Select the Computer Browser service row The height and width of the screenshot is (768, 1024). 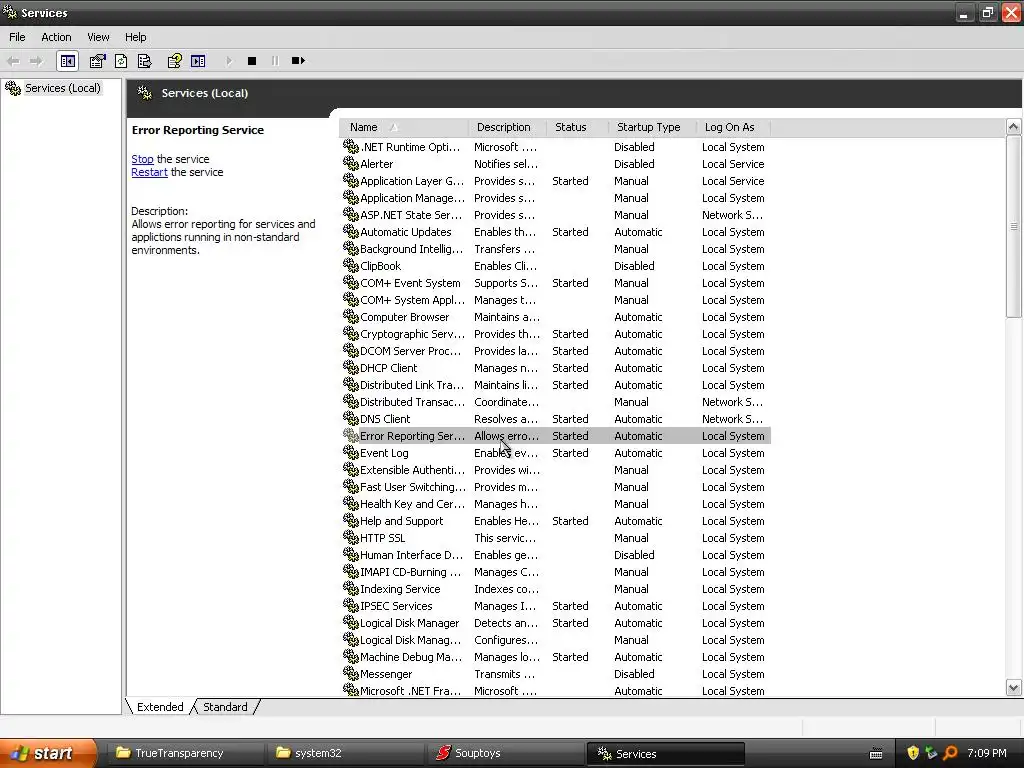tap(556, 317)
